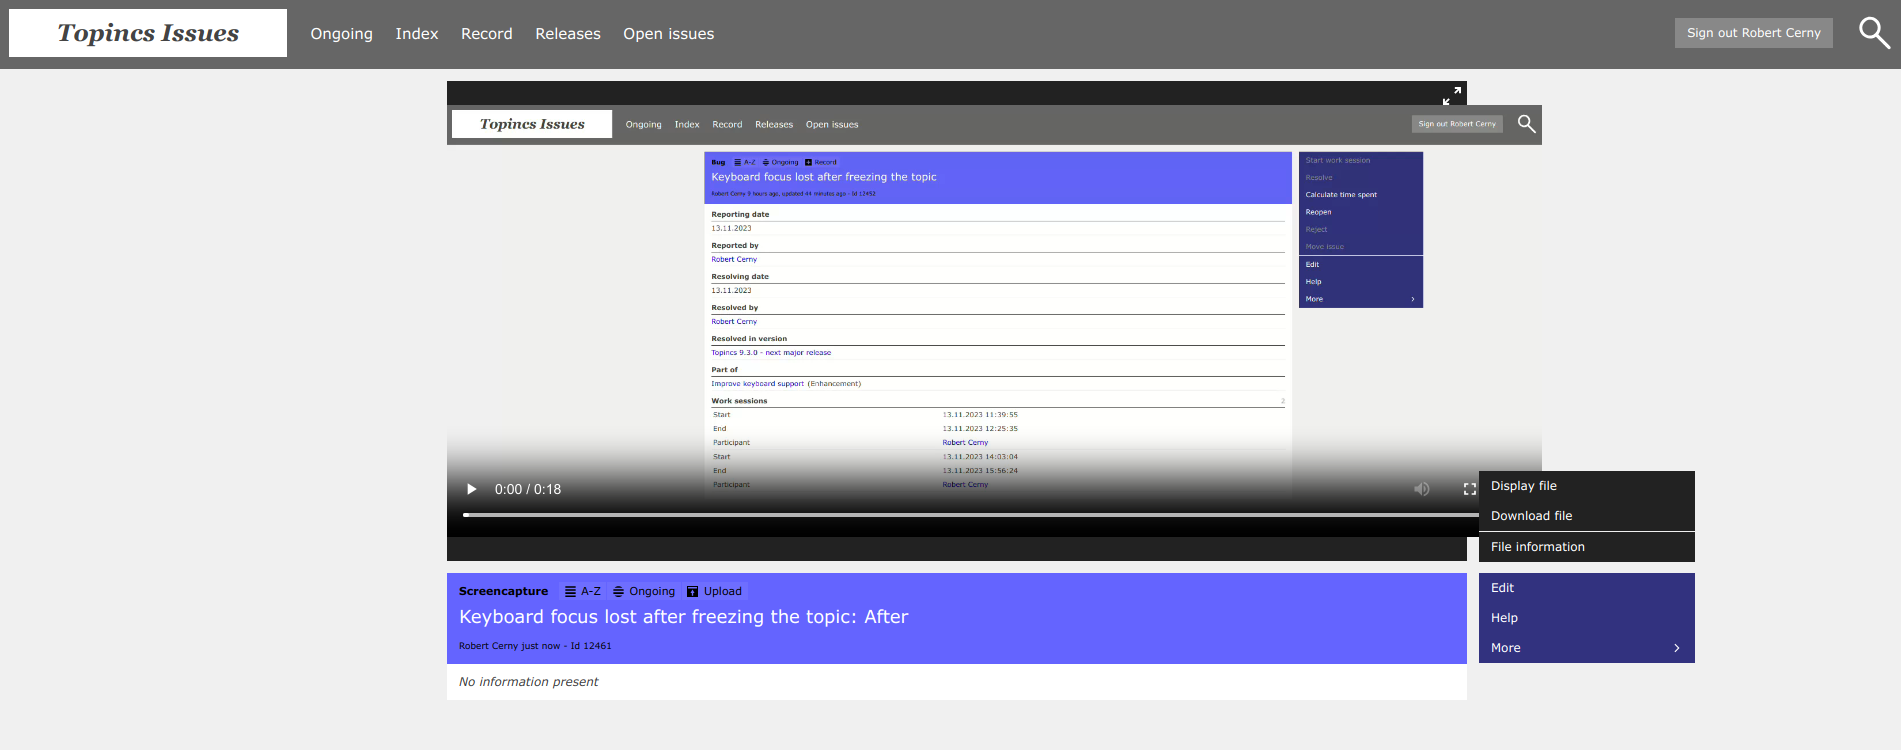Toggle fullscreen on the video player
Viewport: 1901px width, 750px height.
click(1469, 489)
